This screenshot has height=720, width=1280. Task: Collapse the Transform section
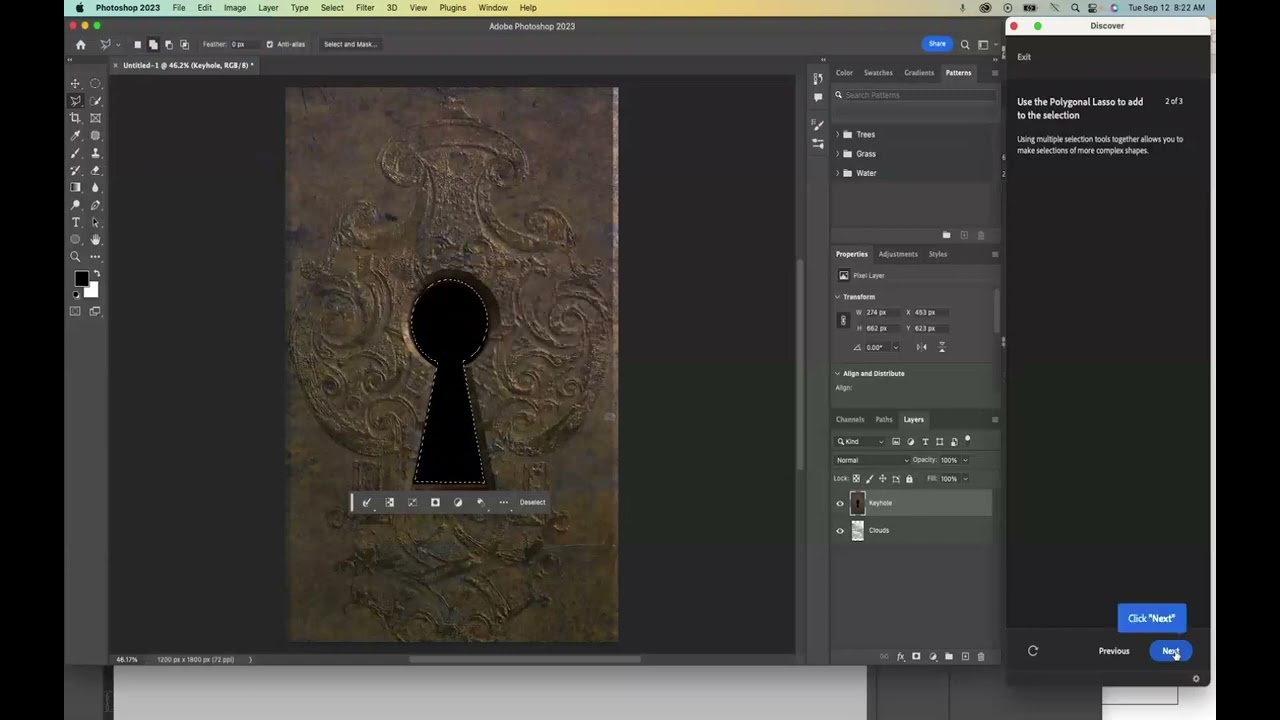[x=838, y=297]
